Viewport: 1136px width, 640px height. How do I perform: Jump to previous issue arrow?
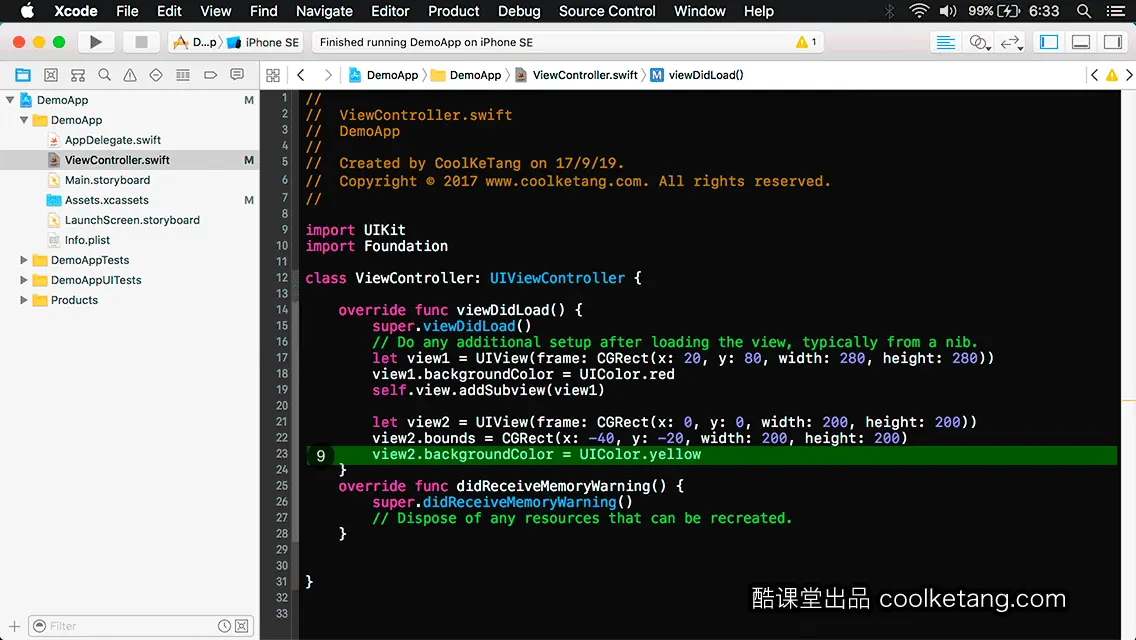tap(1095, 75)
